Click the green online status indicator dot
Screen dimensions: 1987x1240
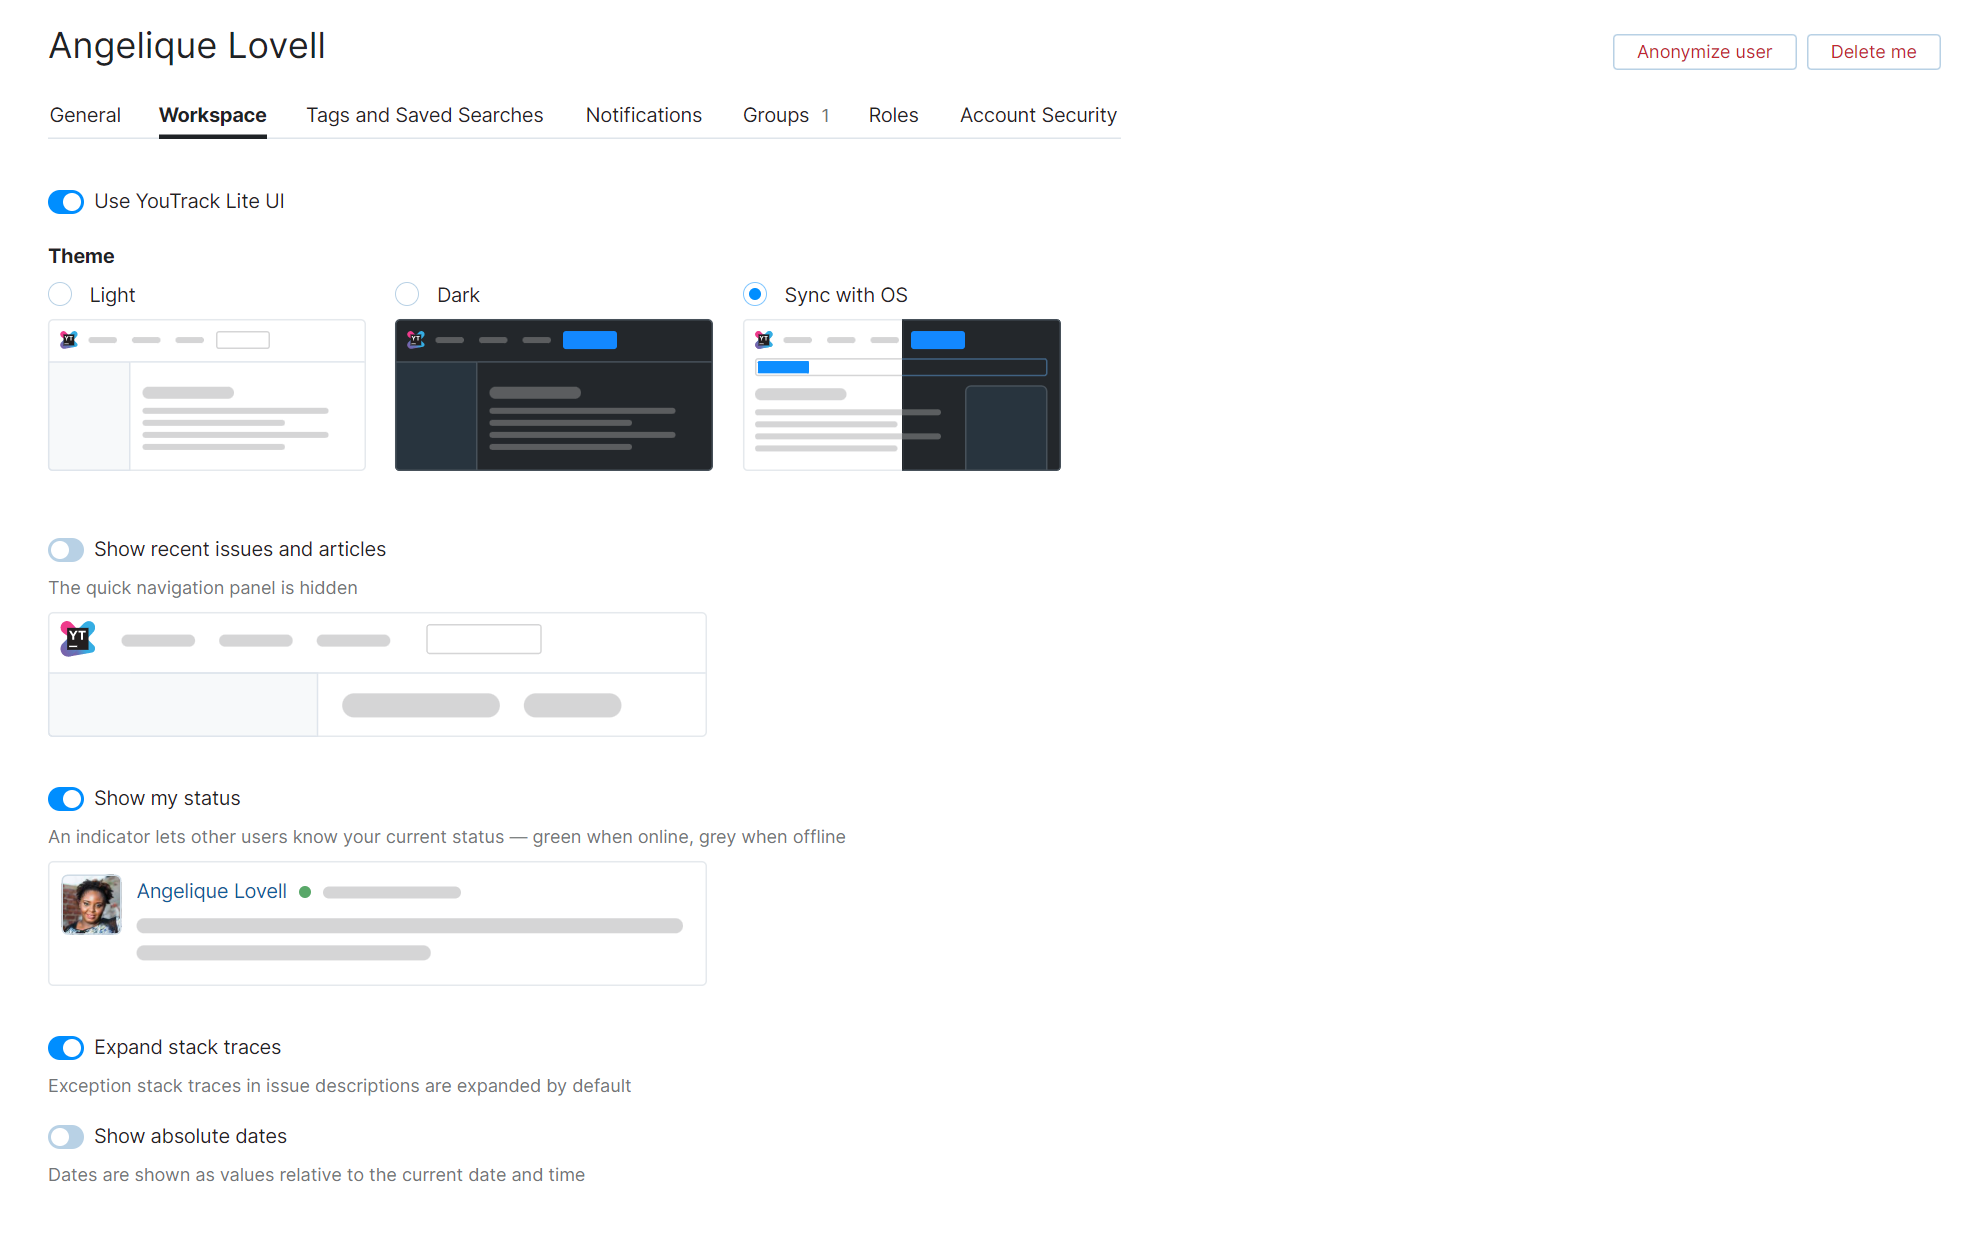click(x=305, y=892)
